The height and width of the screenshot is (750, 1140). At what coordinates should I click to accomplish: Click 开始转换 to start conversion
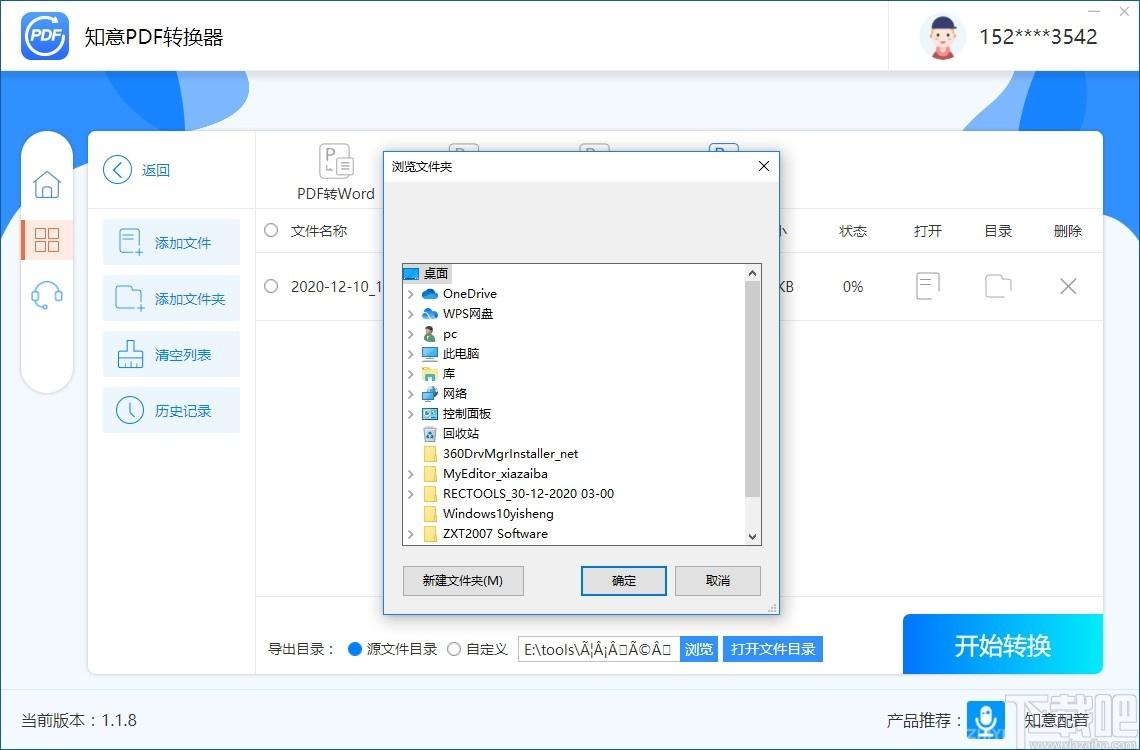[1003, 645]
